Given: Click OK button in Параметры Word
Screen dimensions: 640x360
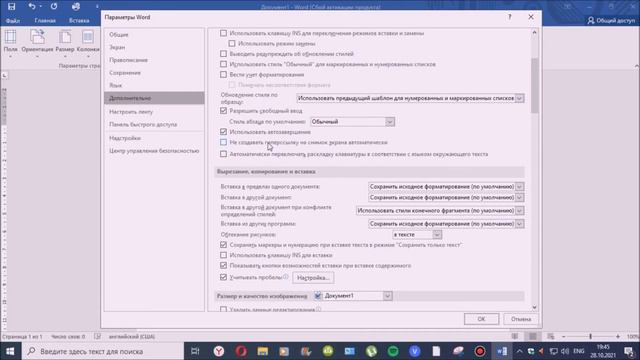Looking at the screenshot, I should (481, 319).
